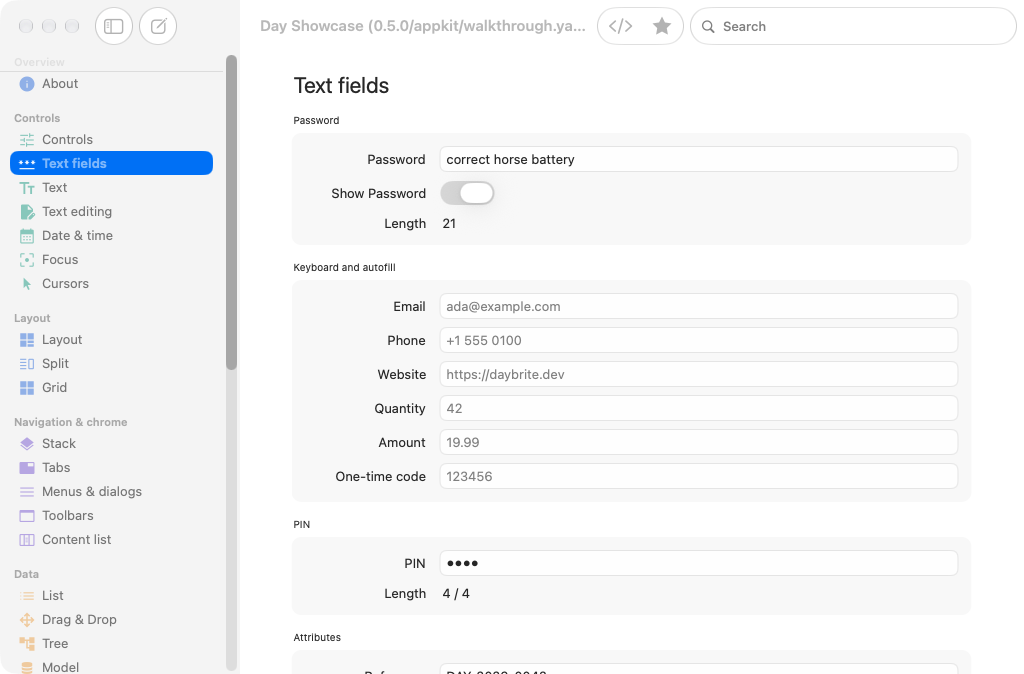This screenshot has height=674, width=1024.
Task: Focus the One-time code field
Action: click(699, 476)
